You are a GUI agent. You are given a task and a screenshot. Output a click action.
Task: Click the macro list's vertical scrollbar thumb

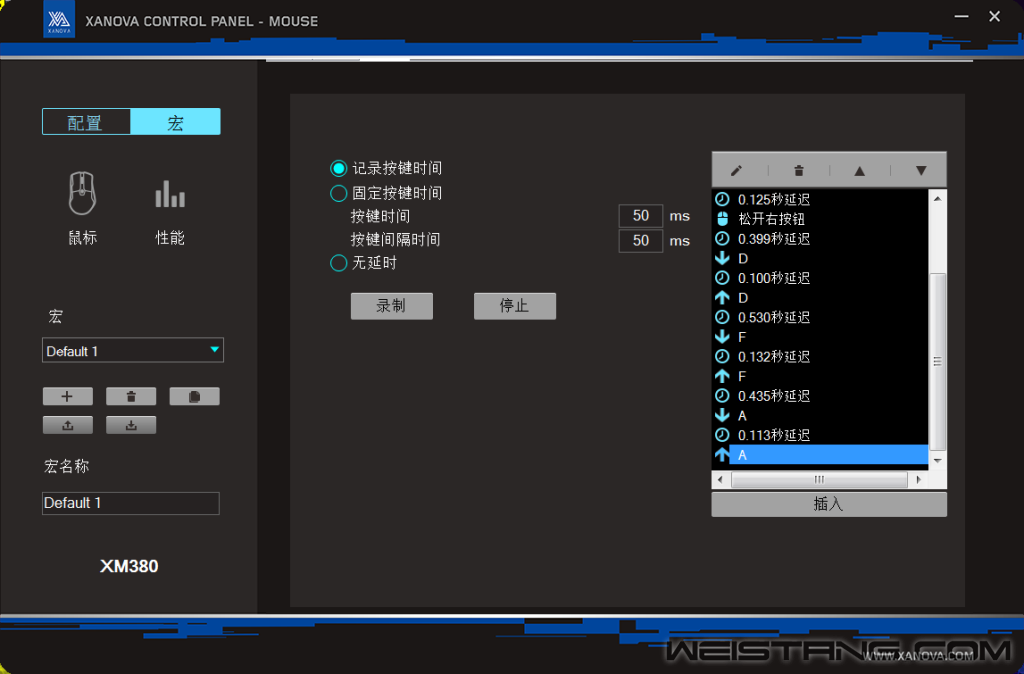[938, 361]
